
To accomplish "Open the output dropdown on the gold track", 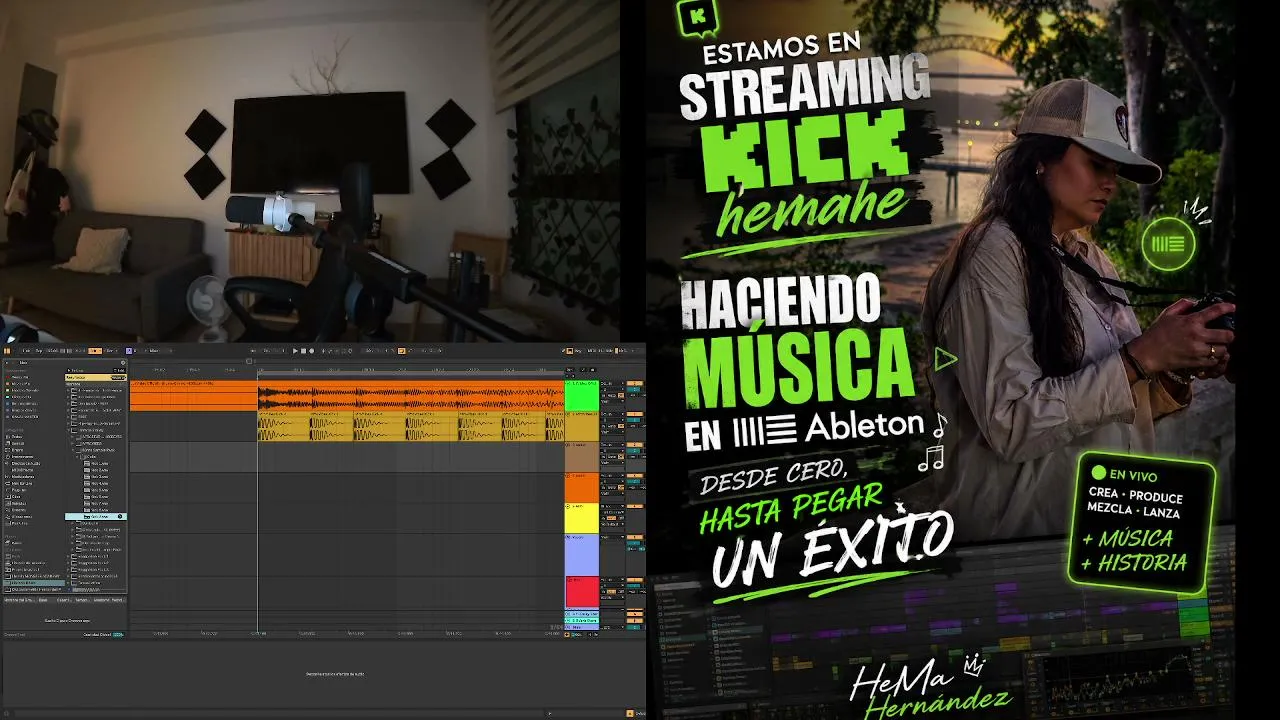I will 612,432.
